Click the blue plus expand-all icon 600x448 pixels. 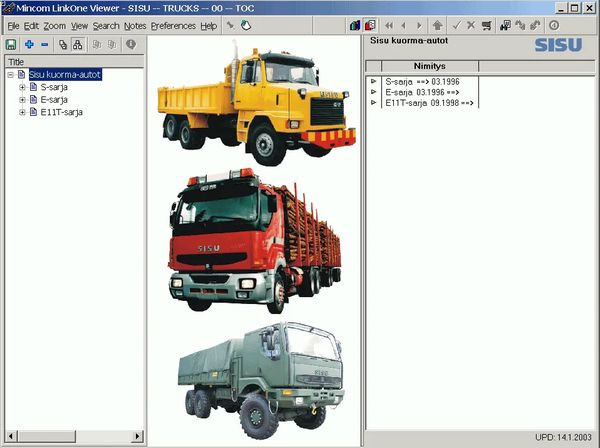30,45
